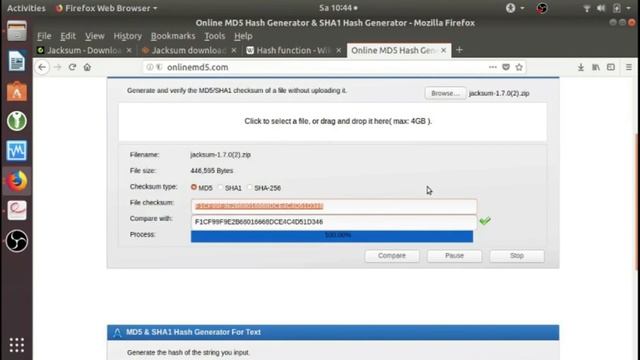The image size is (640, 360).
Task: Select SHA1 checksum type
Action: [x=221, y=187]
